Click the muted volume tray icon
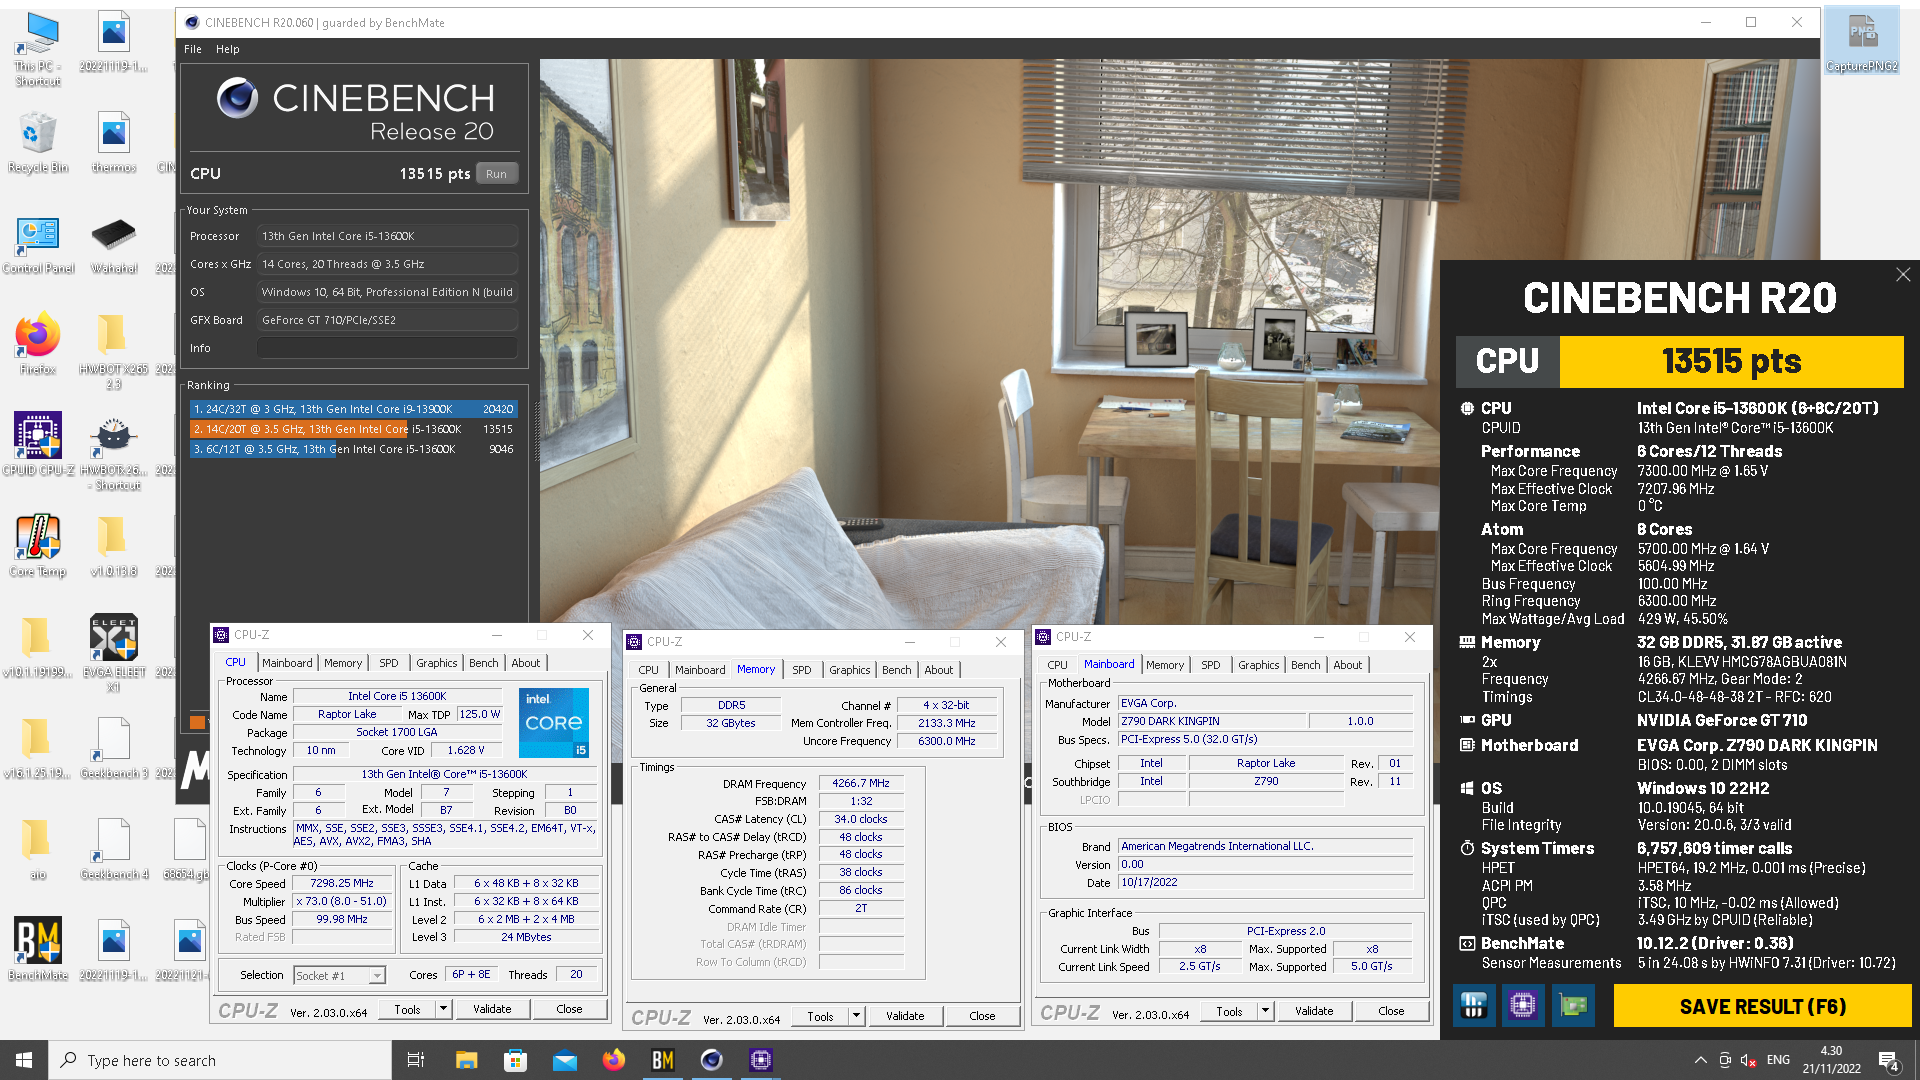 pyautogui.click(x=1749, y=1060)
